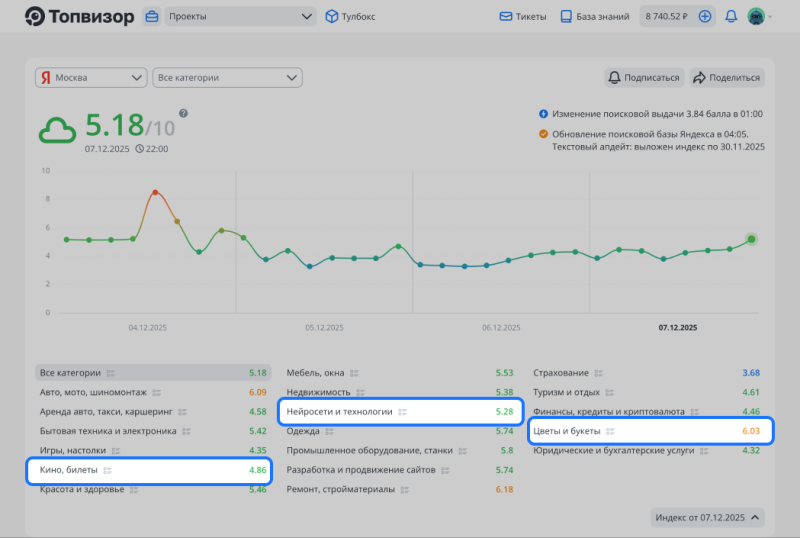Open the projects briefcase icon
This screenshot has height=538, width=800.
pos(151,16)
